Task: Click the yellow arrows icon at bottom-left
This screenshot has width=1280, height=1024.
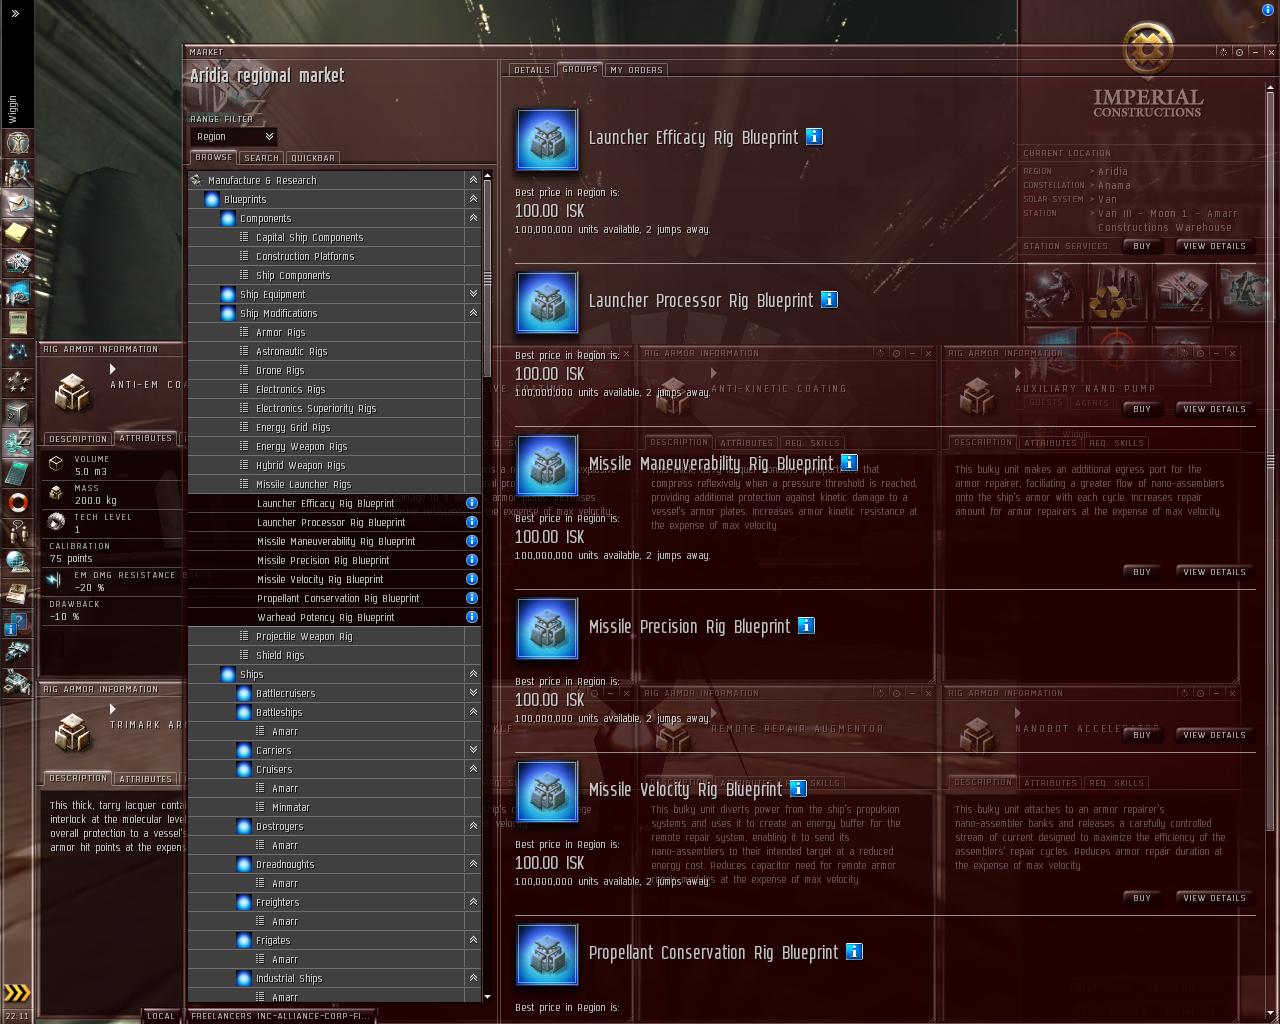Action: (17, 993)
